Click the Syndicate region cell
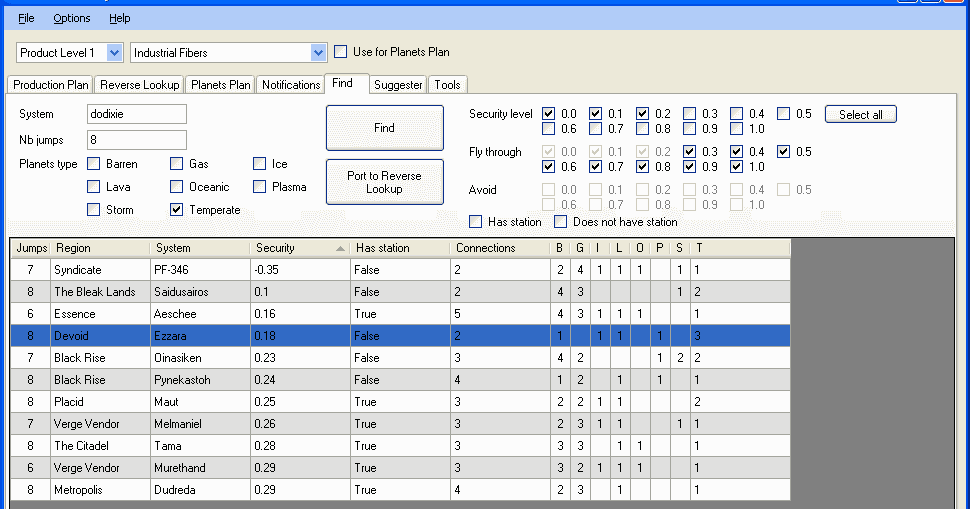 100,270
